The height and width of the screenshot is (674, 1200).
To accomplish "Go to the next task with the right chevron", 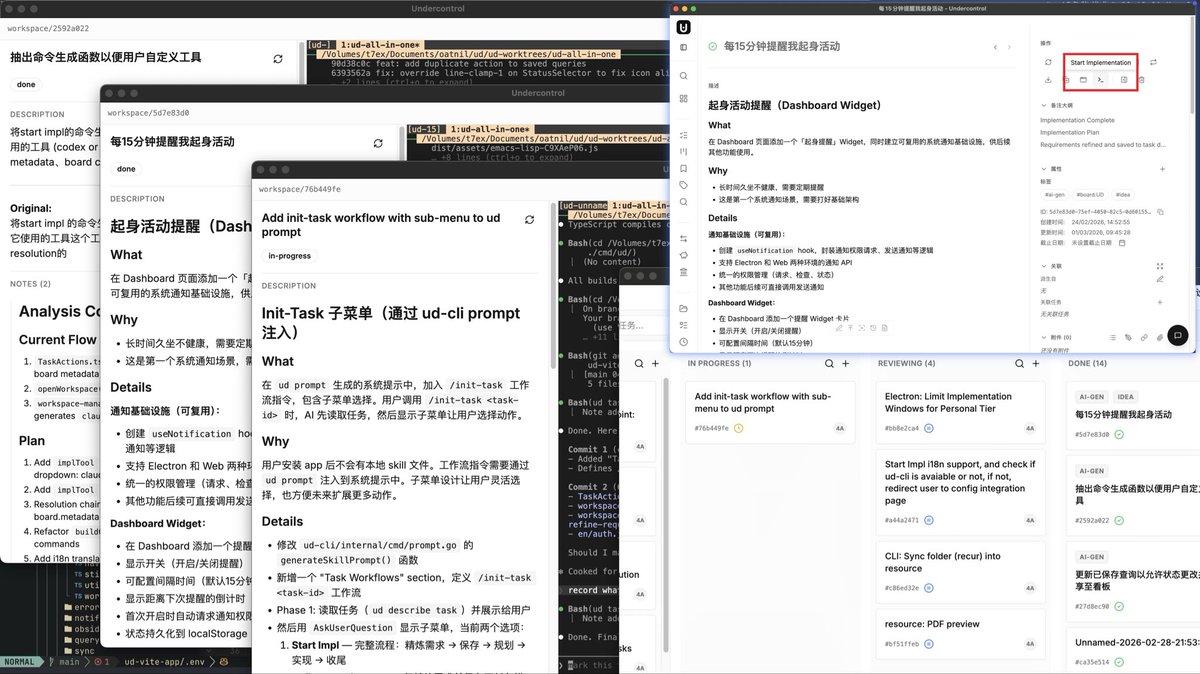I will (1011, 47).
